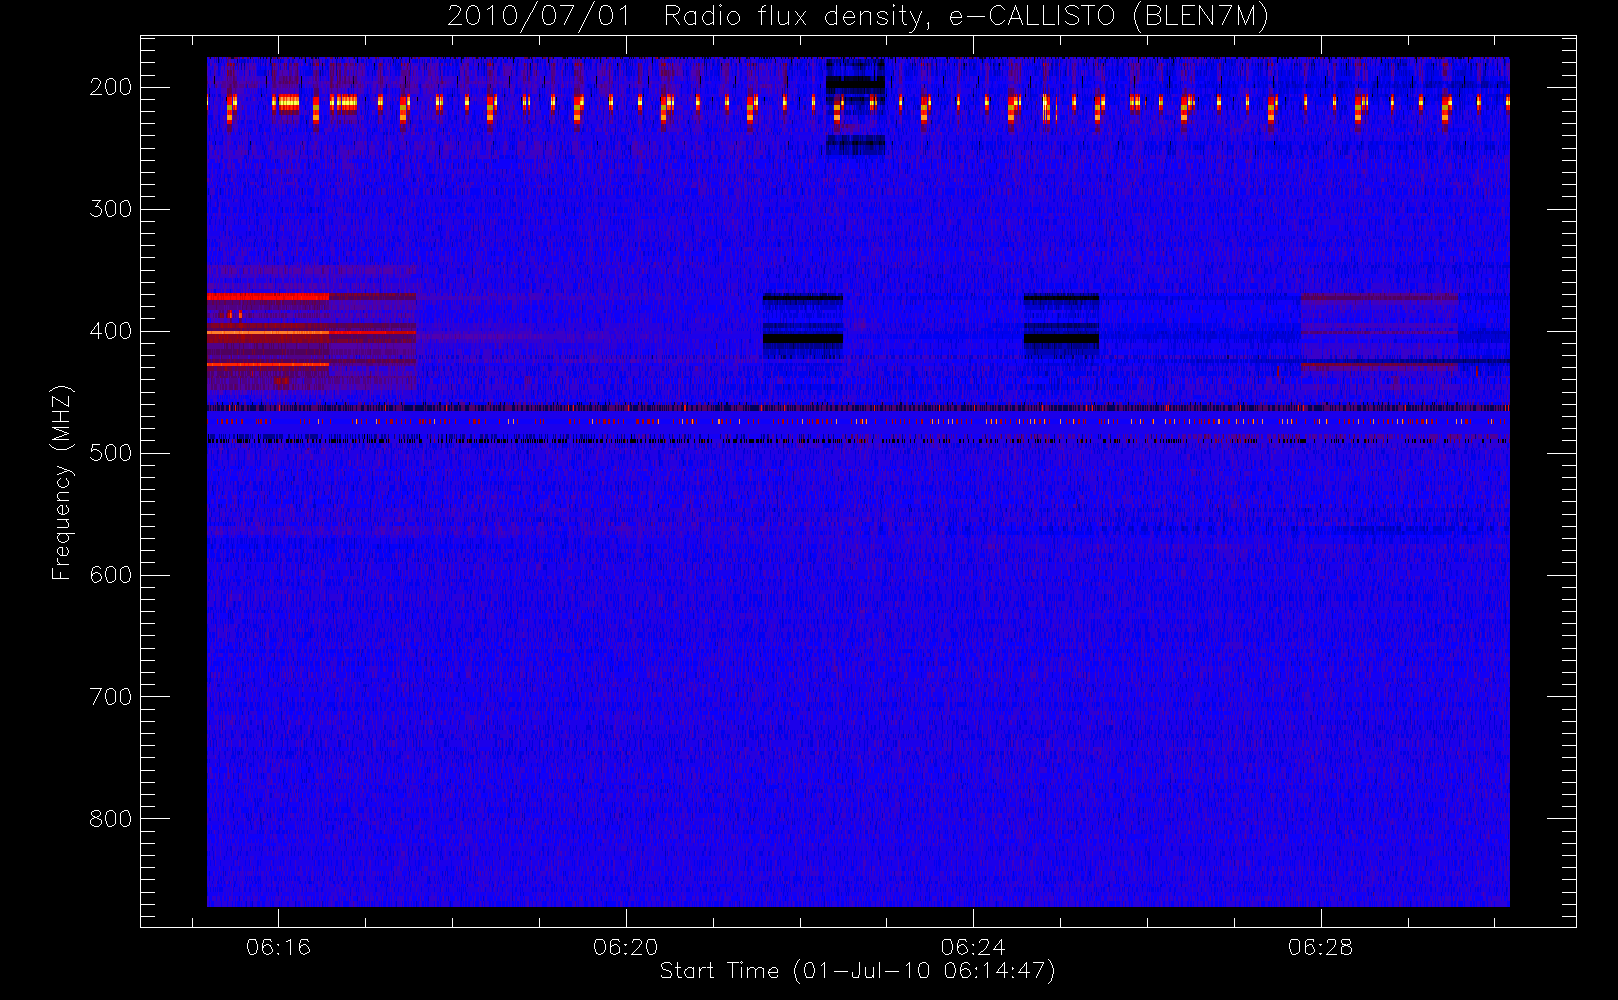Click the 06:16 time tick label

(x=278, y=947)
